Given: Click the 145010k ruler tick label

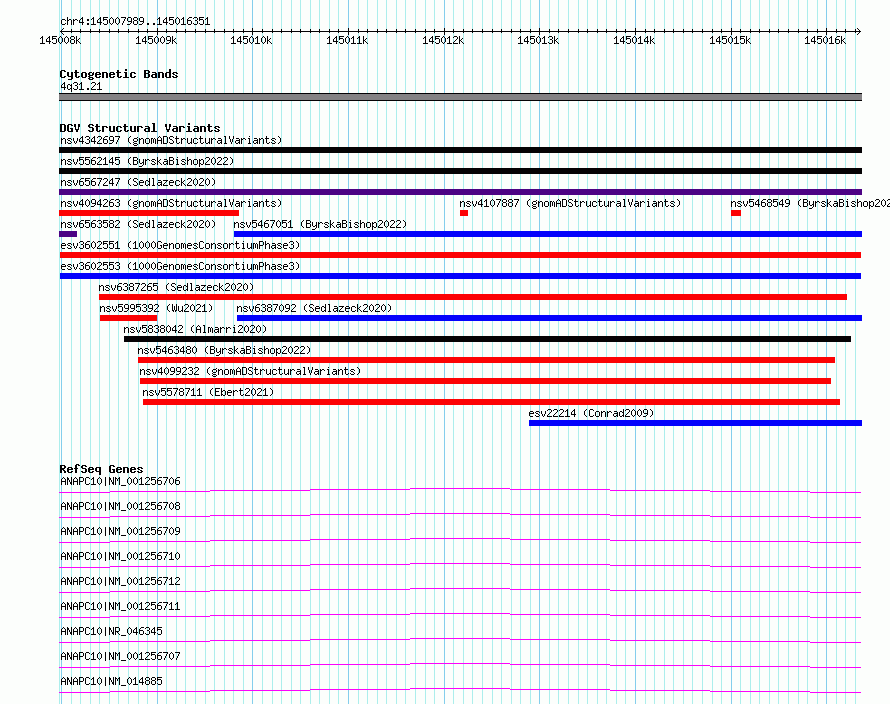Looking at the screenshot, I should click(251, 40).
